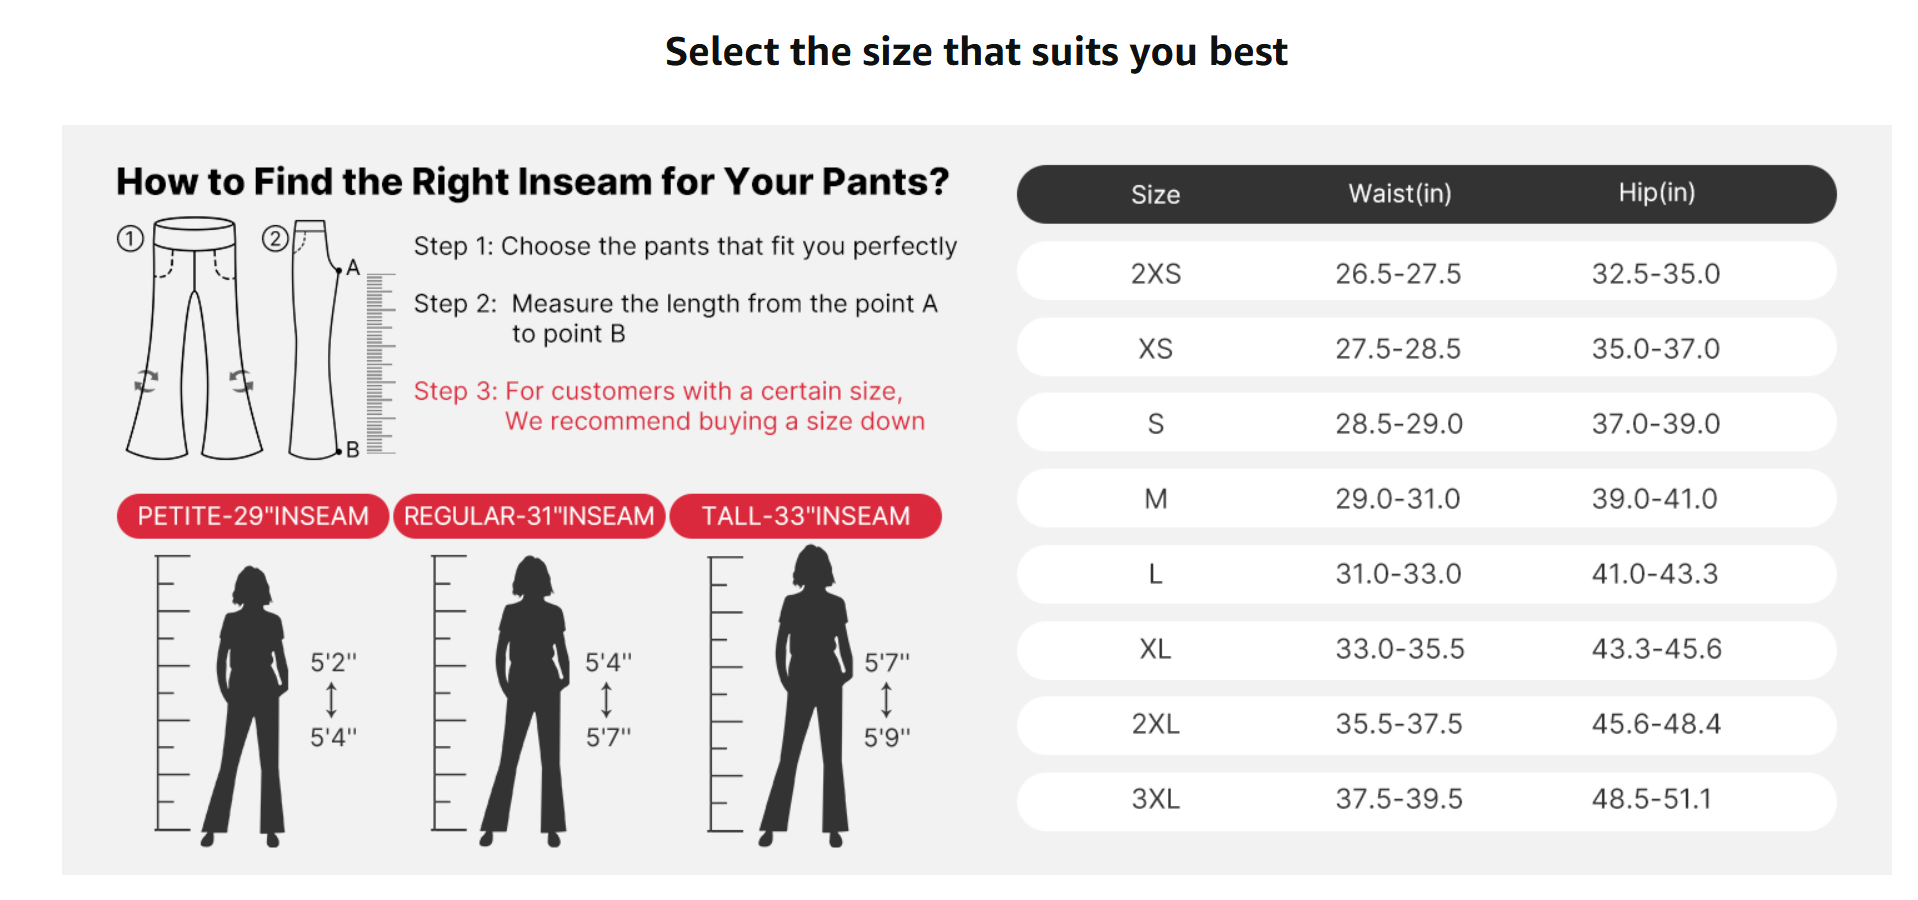Select the 3XL size row
Viewport: 1918px width, 900px height.
pyautogui.click(x=1426, y=798)
